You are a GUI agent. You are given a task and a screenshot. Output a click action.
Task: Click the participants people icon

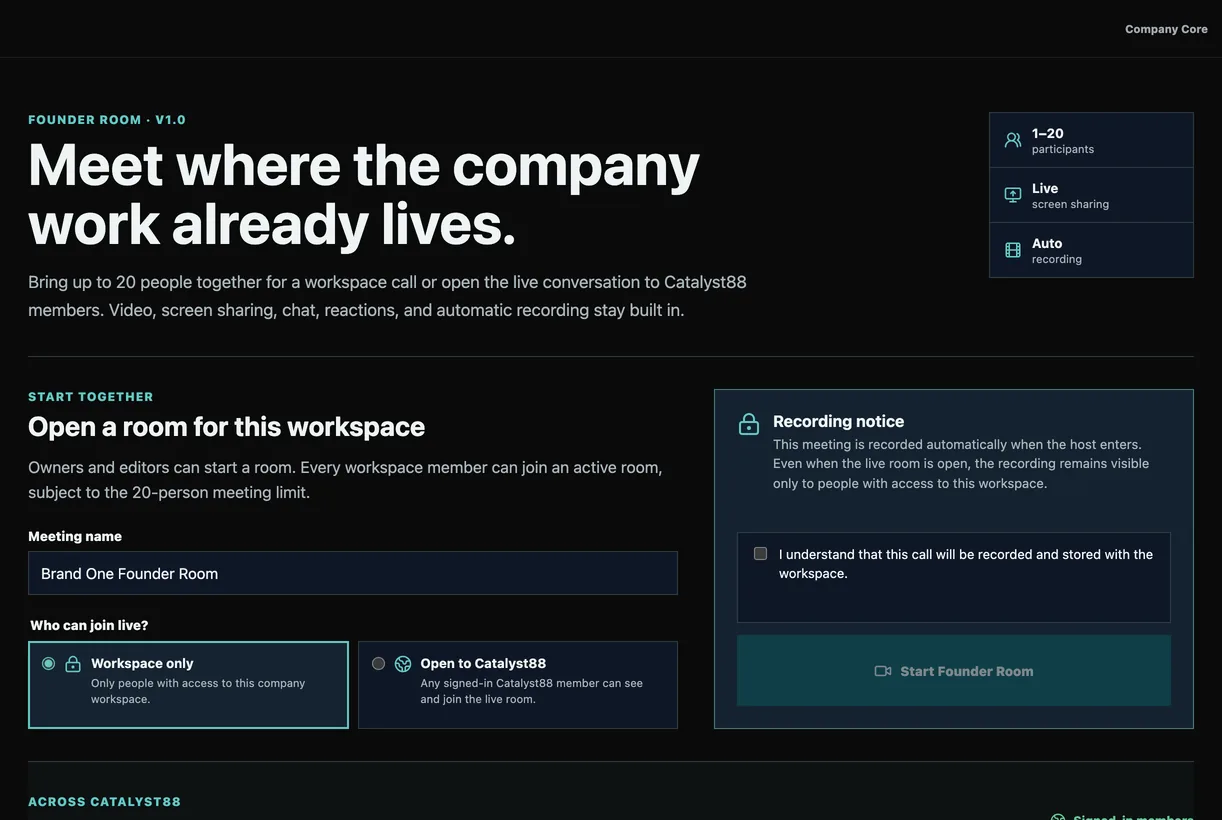tap(1013, 140)
